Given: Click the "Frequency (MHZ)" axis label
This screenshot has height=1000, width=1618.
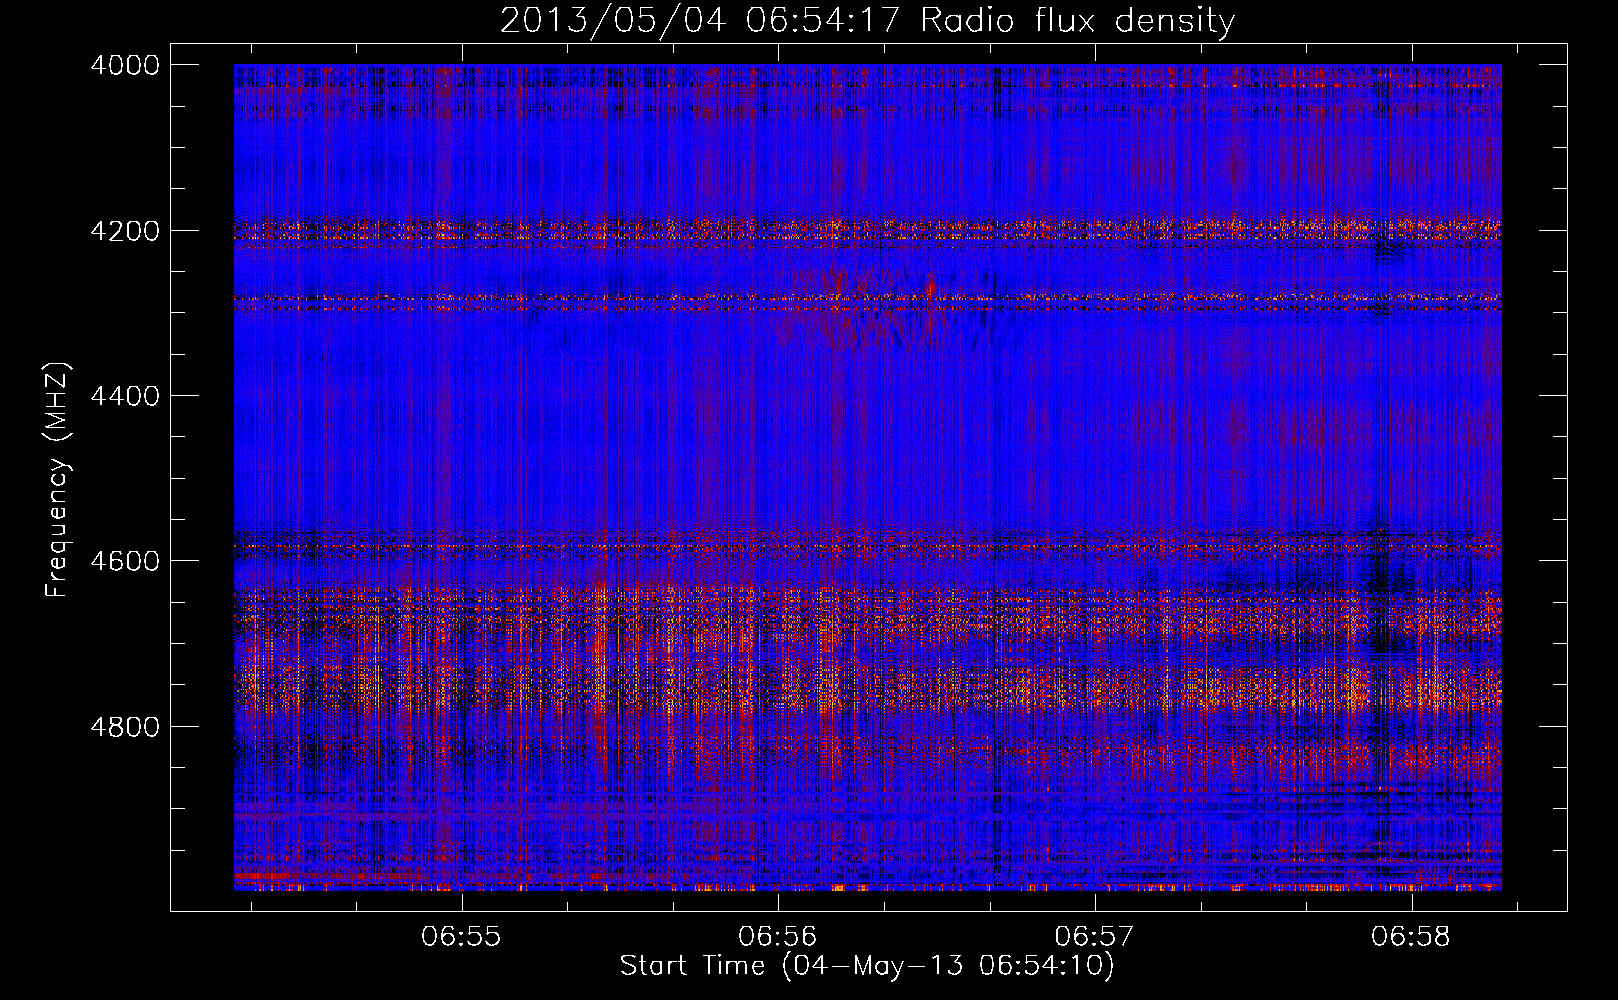Looking at the screenshot, I should 58,480.
